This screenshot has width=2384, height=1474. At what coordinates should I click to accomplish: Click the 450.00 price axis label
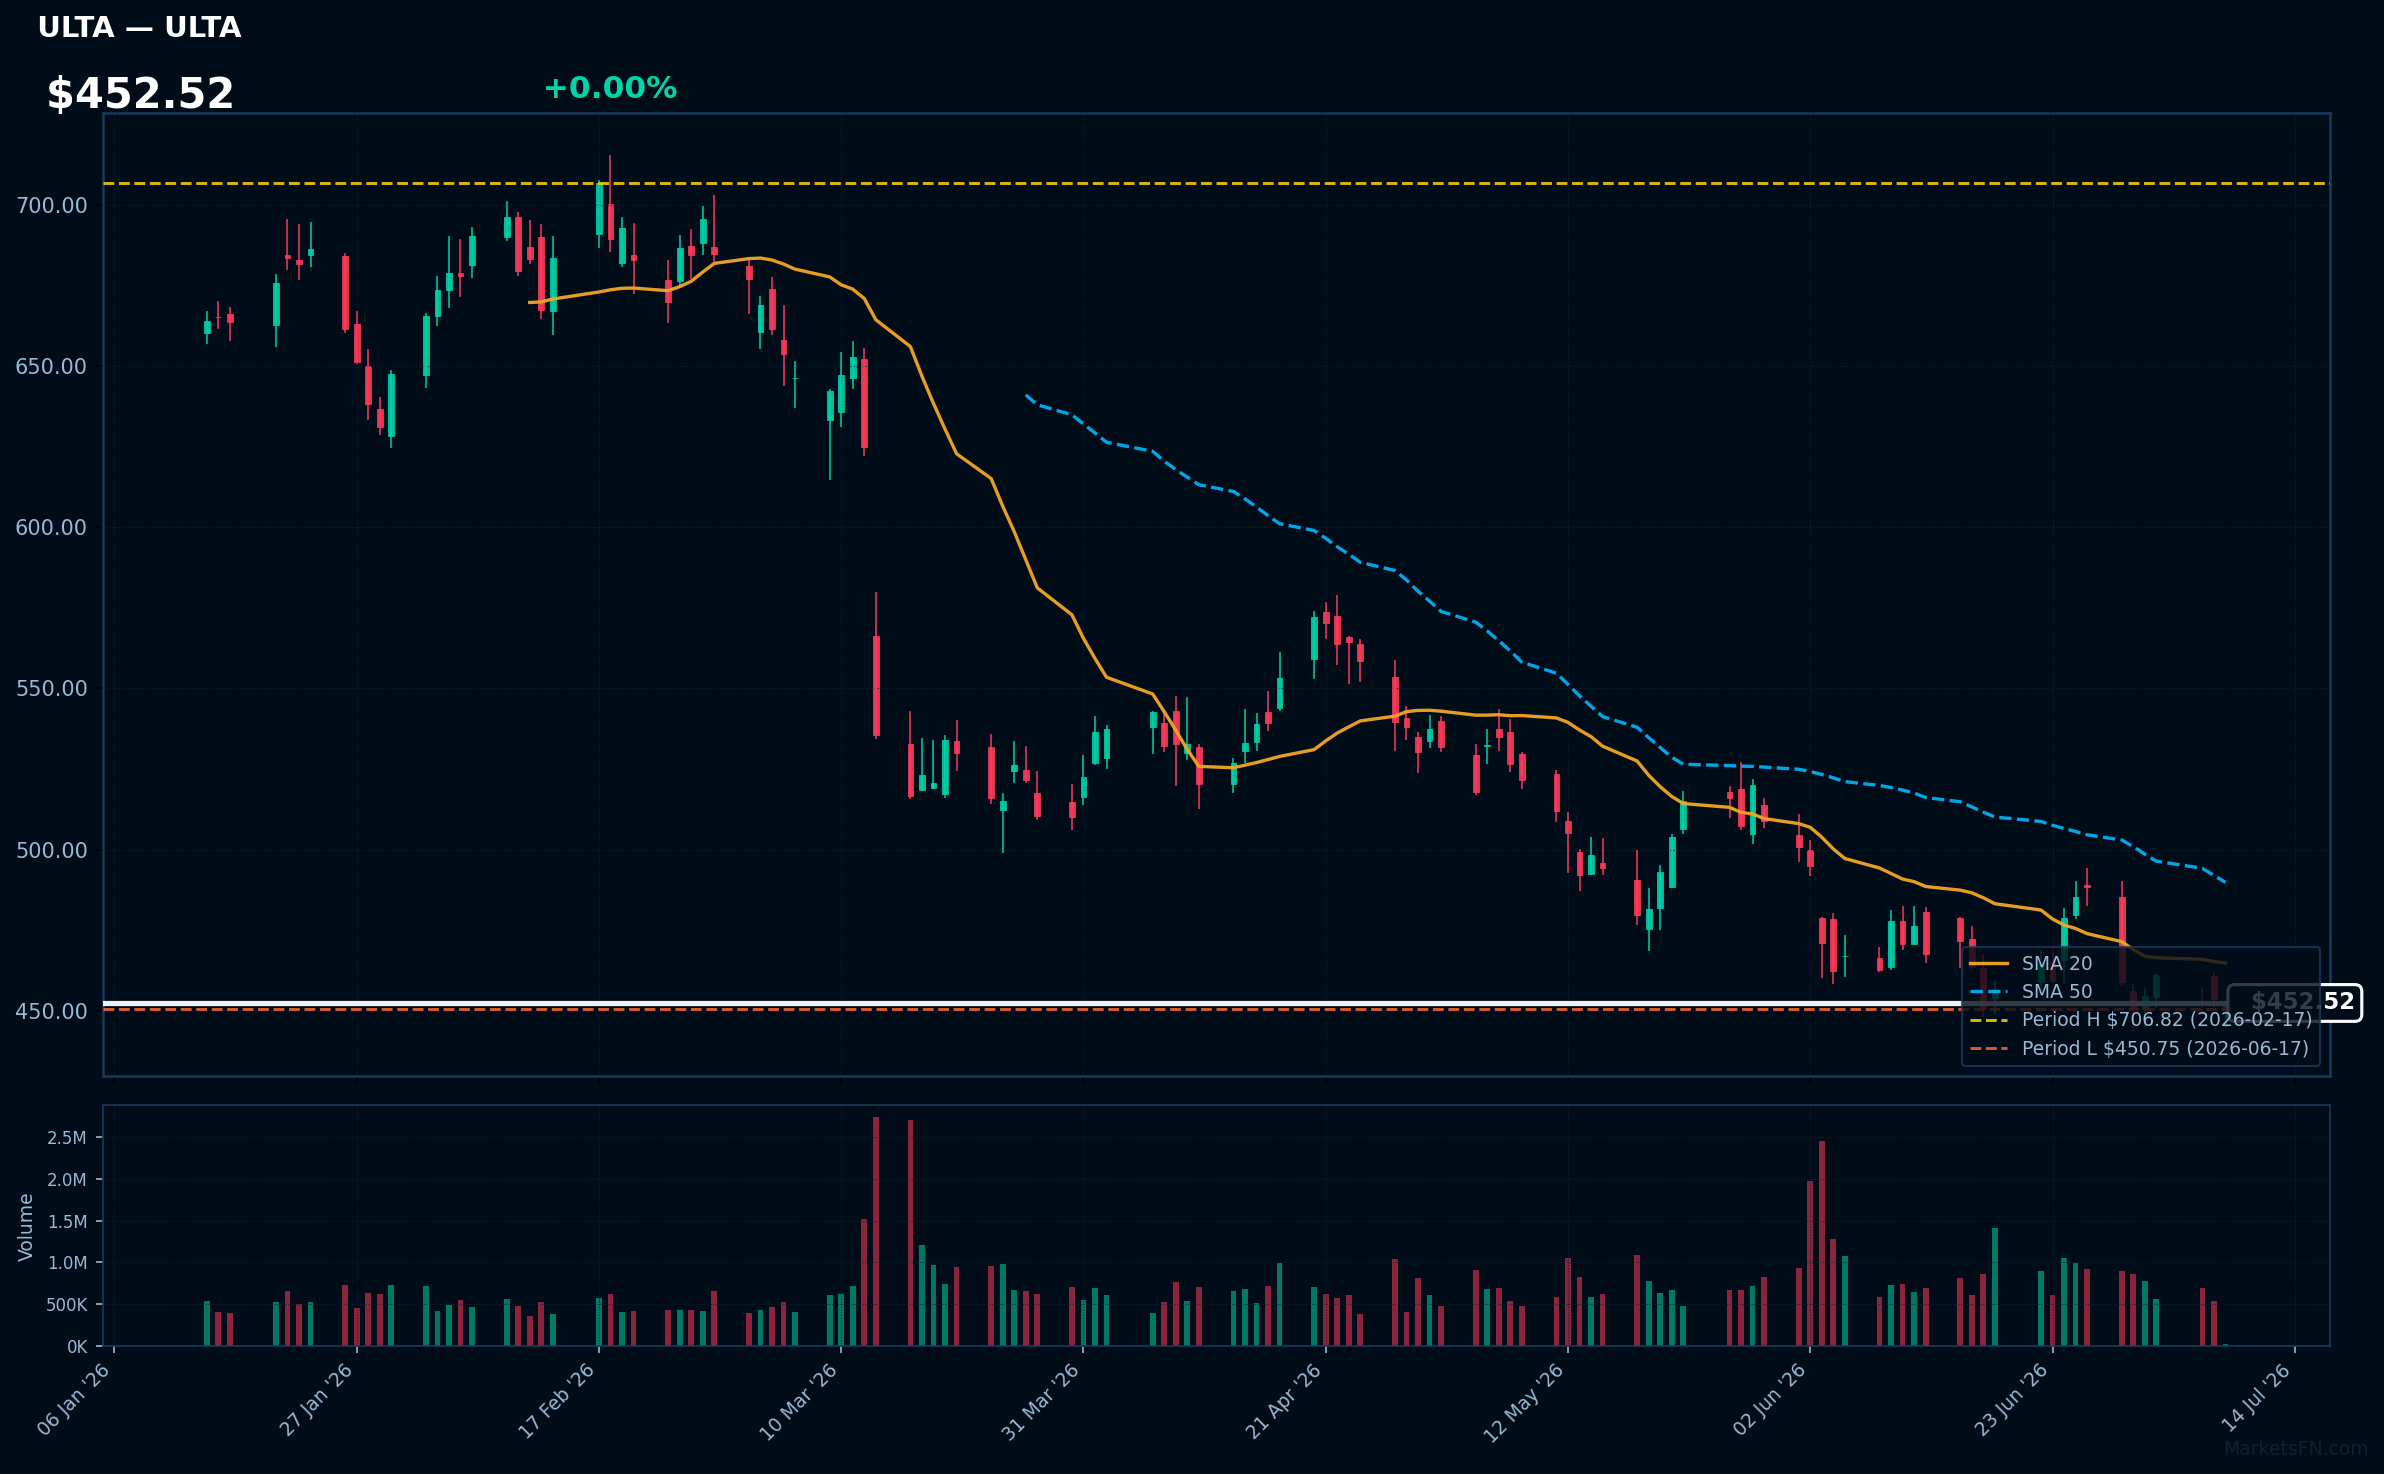(51, 1012)
